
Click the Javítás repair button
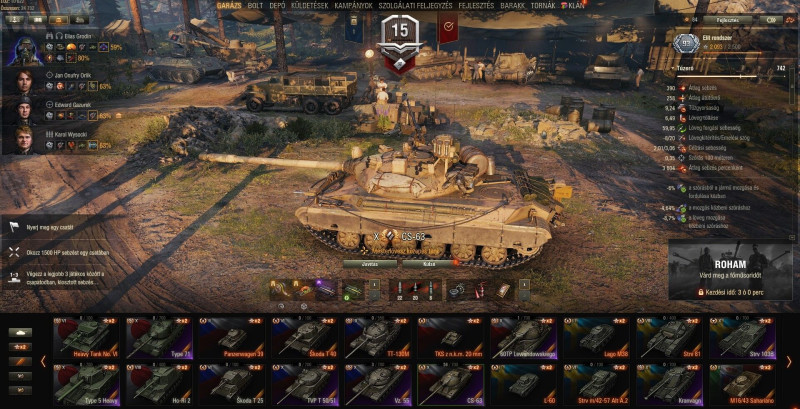tap(370, 264)
